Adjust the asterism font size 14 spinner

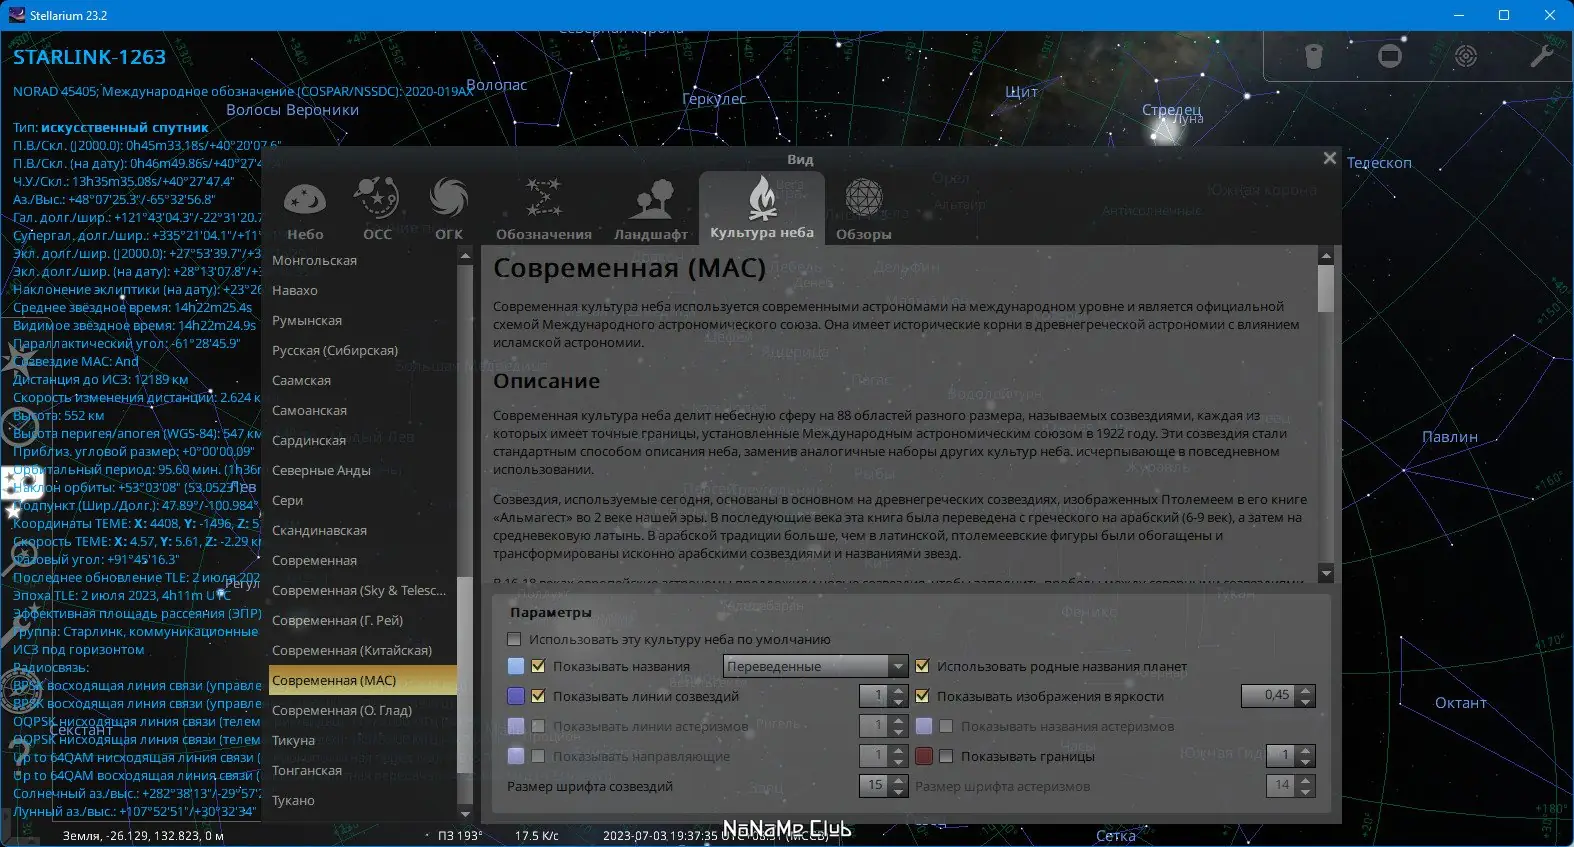click(1291, 786)
